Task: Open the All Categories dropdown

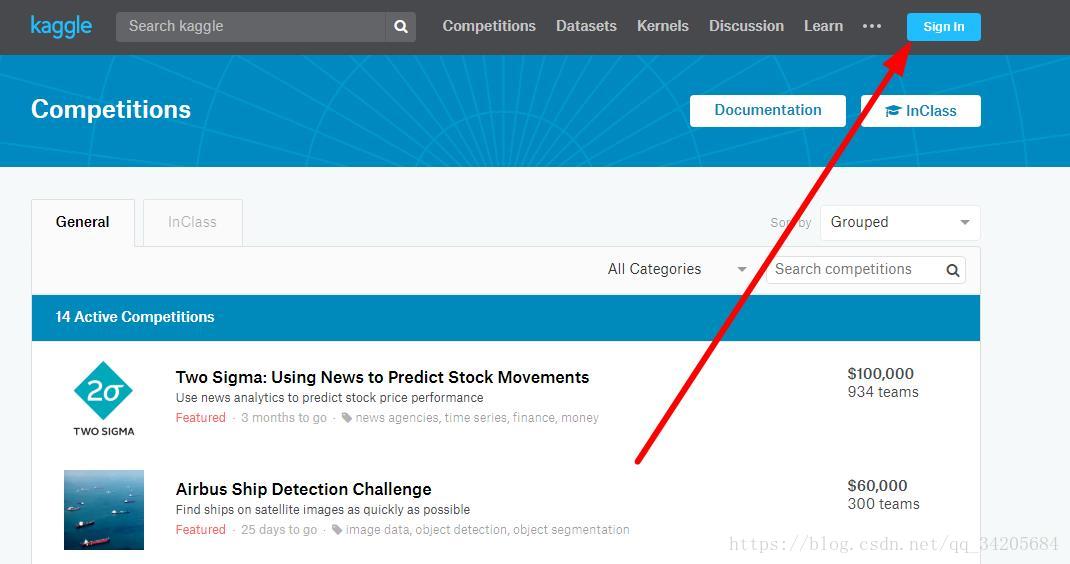Action: pyautogui.click(x=677, y=269)
